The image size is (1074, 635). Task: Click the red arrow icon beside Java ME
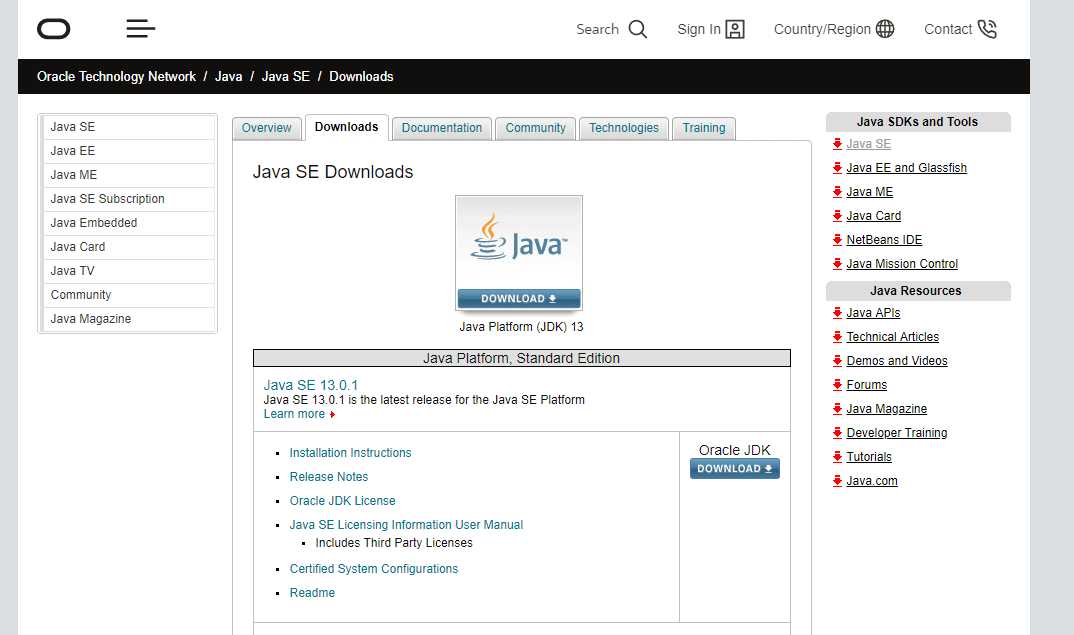pyautogui.click(x=837, y=192)
